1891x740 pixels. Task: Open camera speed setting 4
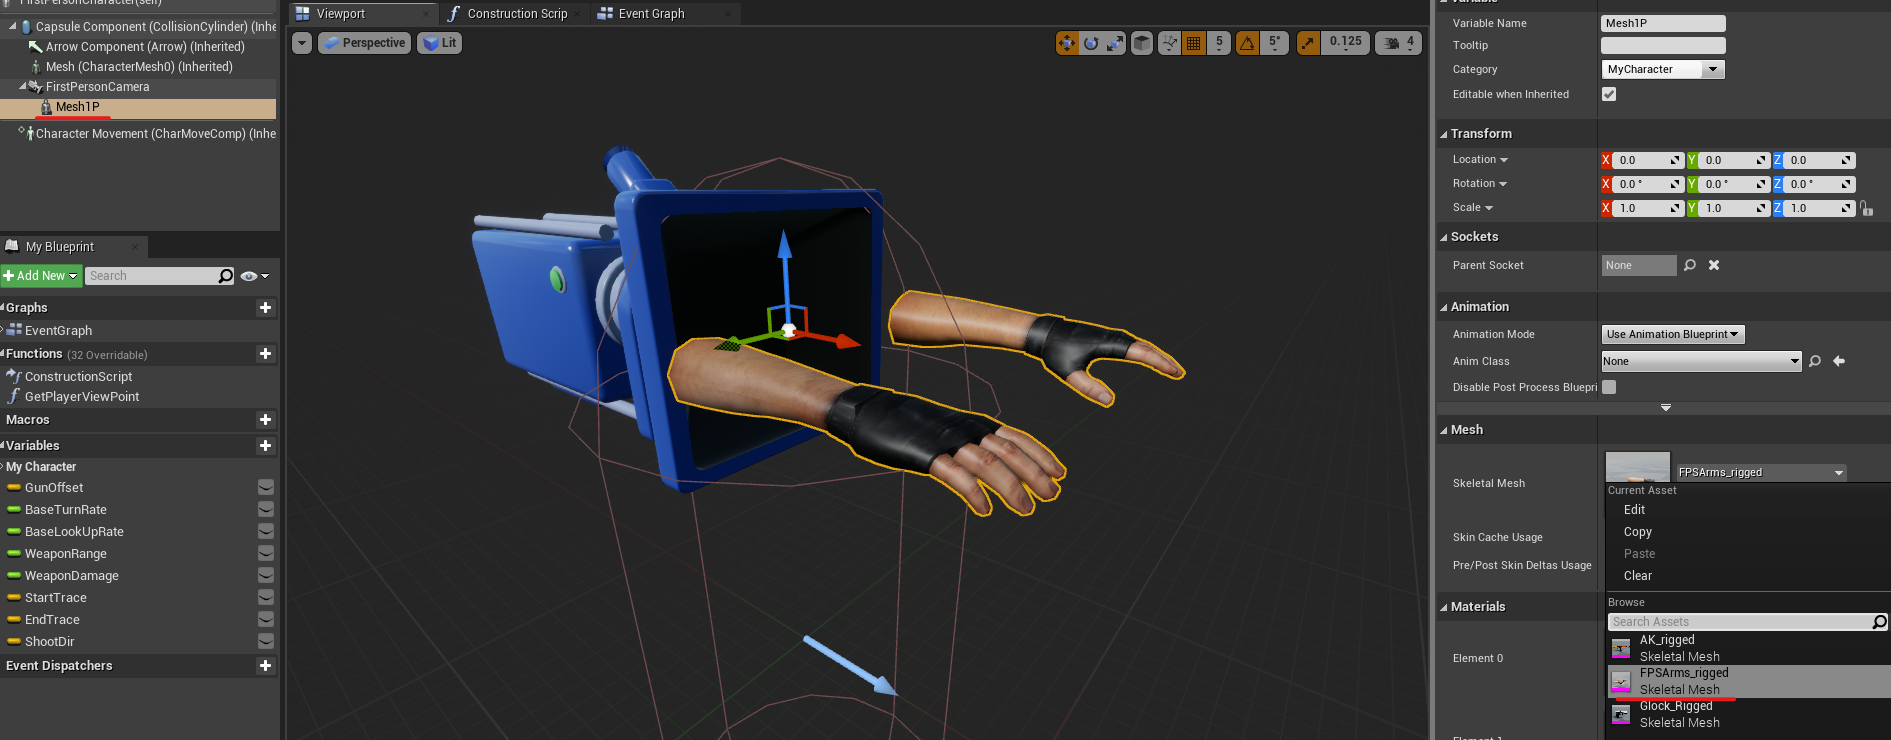tap(1398, 43)
